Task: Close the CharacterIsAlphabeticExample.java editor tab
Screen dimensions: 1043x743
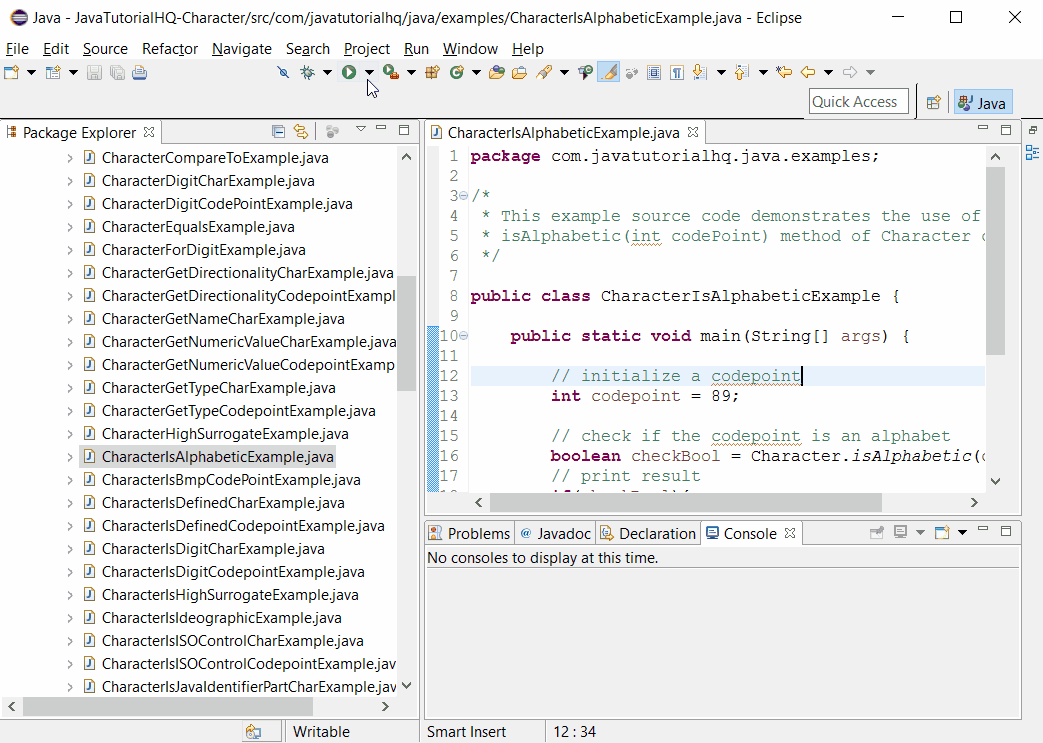Action: pos(693,132)
